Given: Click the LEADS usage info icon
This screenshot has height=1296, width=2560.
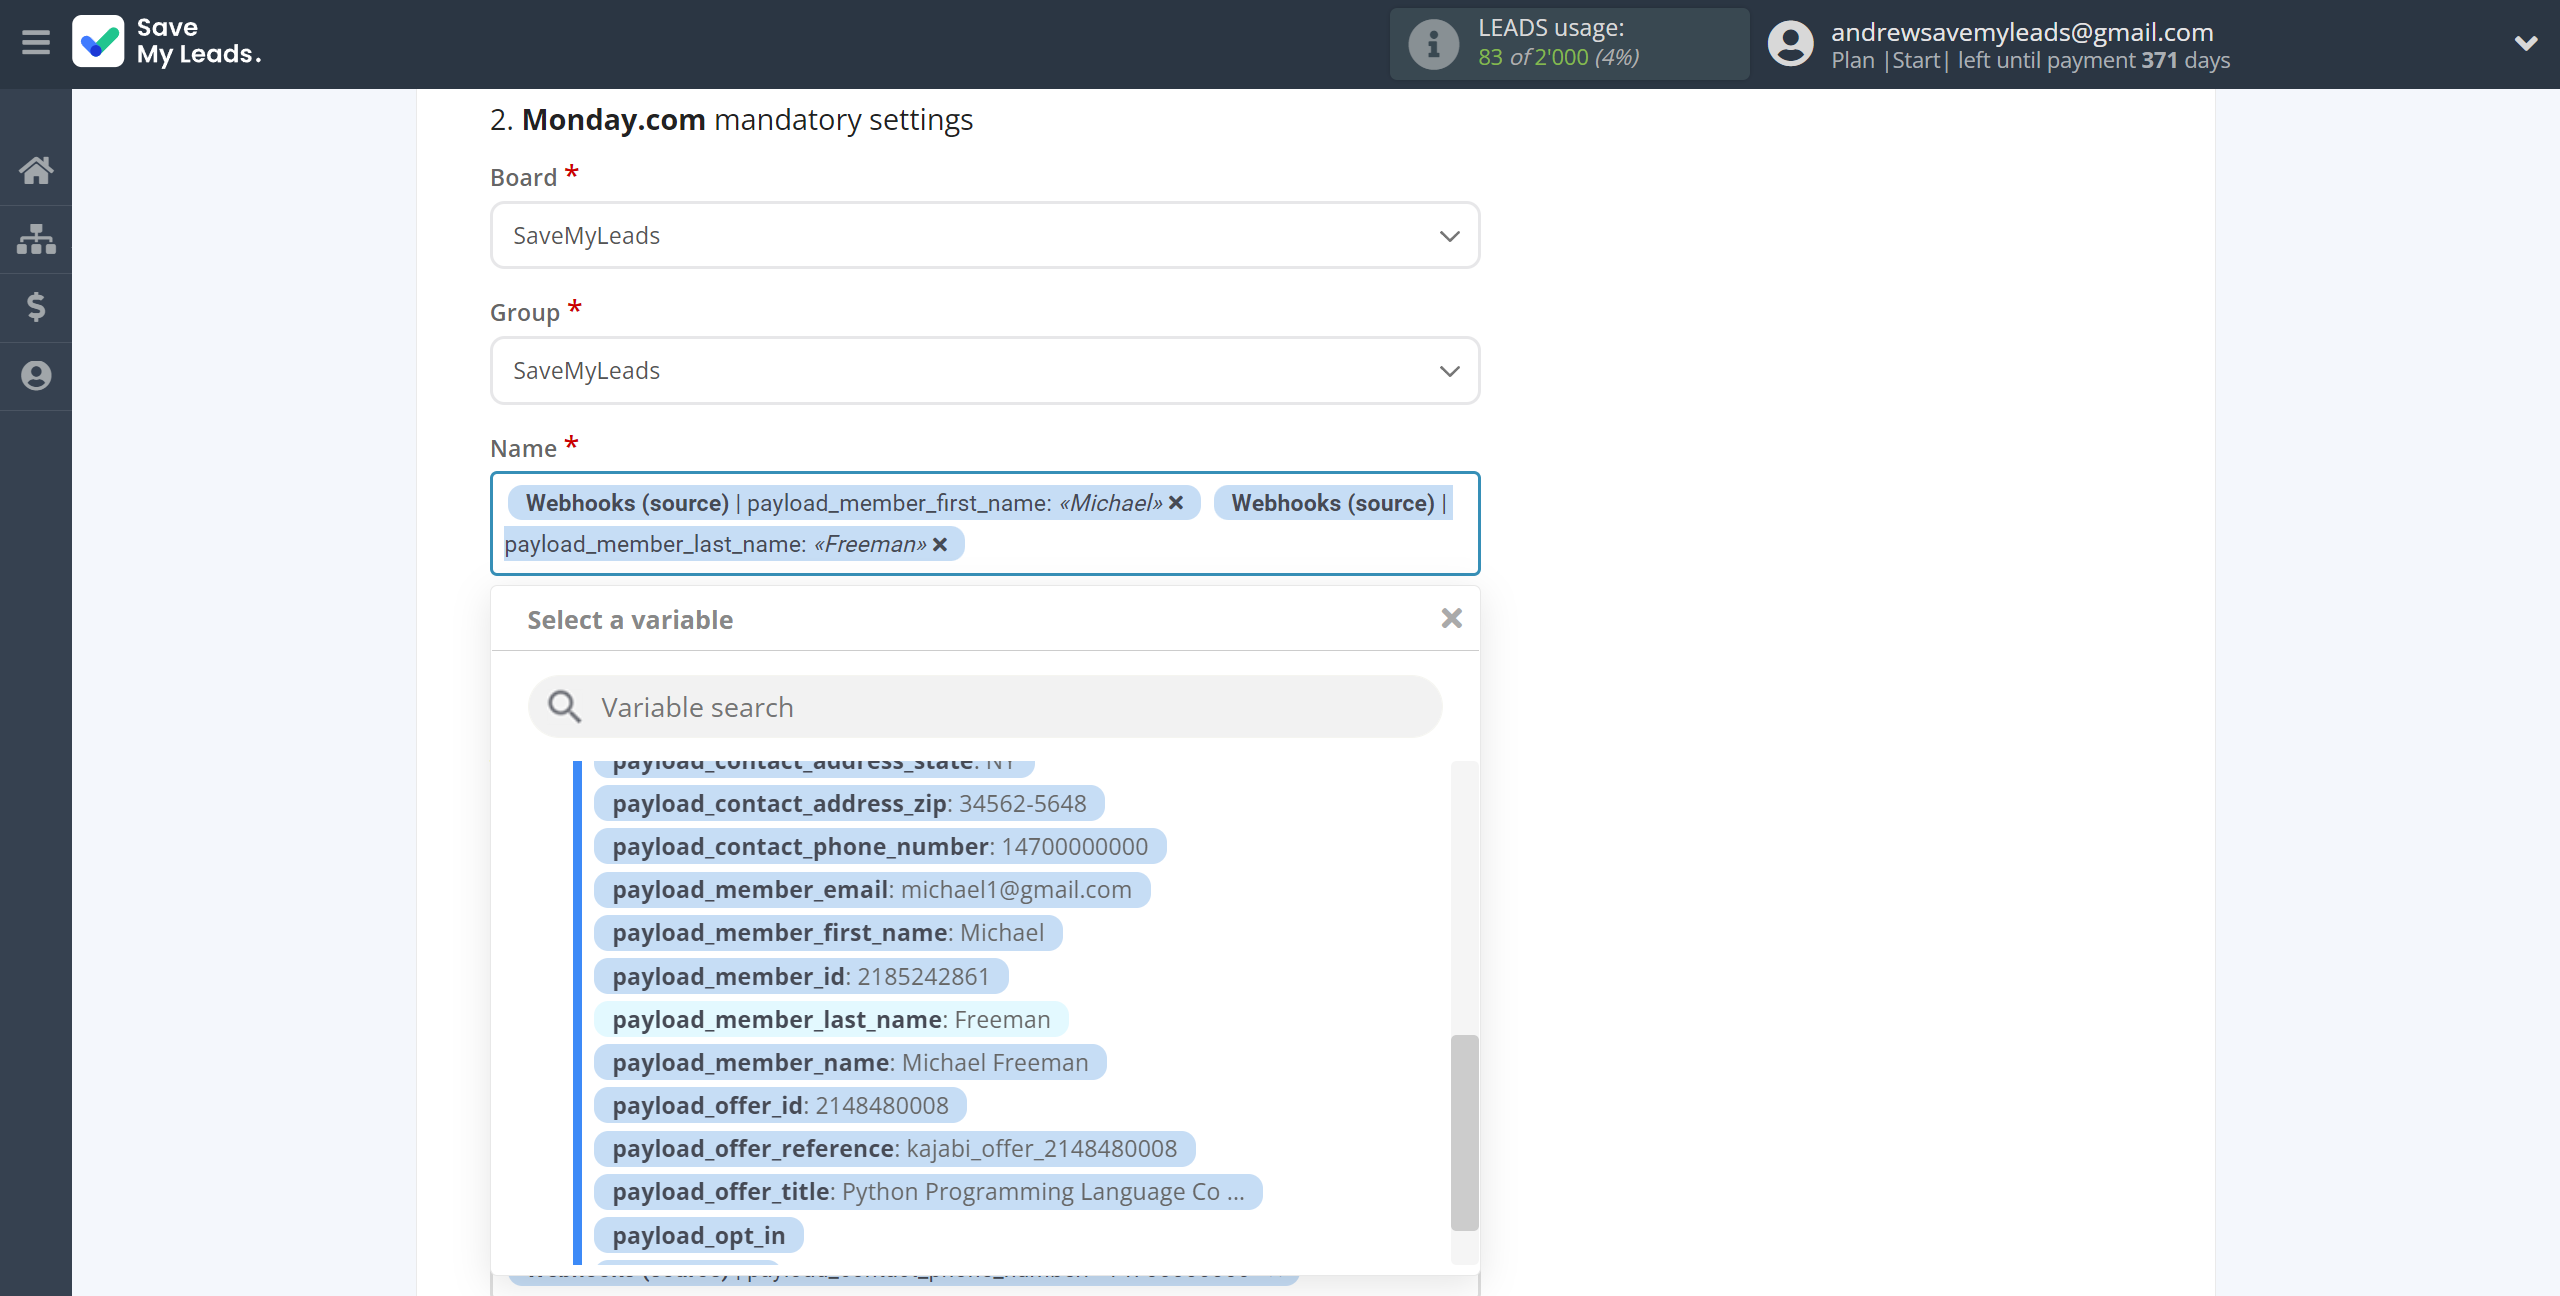Looking at the screenshot, I should click(x=1433, y=44).
